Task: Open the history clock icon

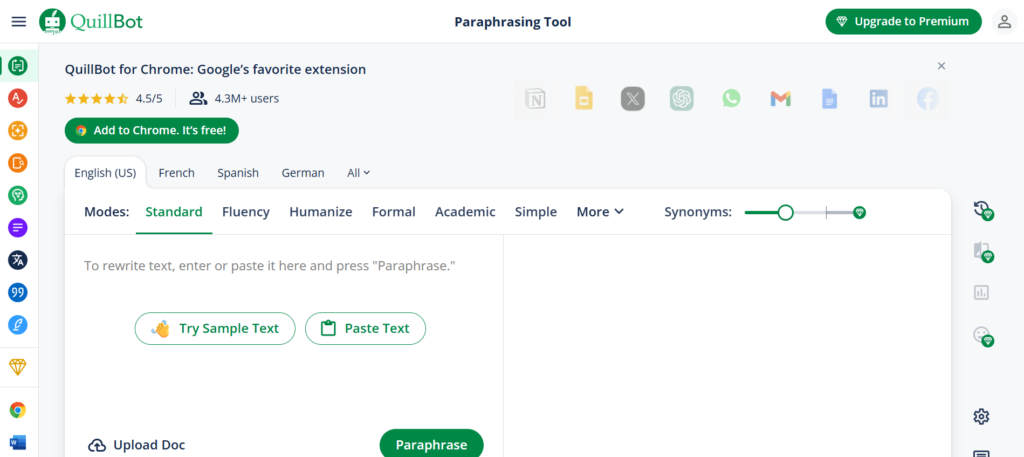Action: pyautogui.click(x=982, y=210)
